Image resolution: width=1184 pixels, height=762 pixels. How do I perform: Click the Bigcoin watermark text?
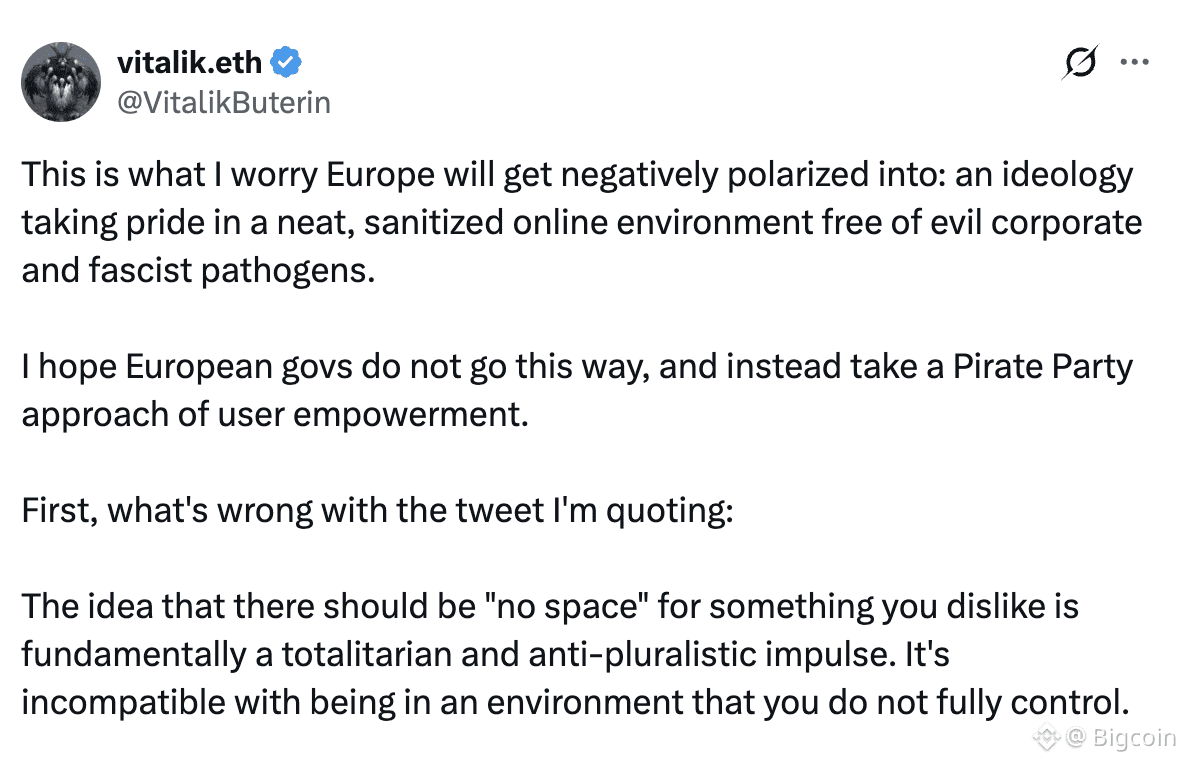click(1134, 739)
